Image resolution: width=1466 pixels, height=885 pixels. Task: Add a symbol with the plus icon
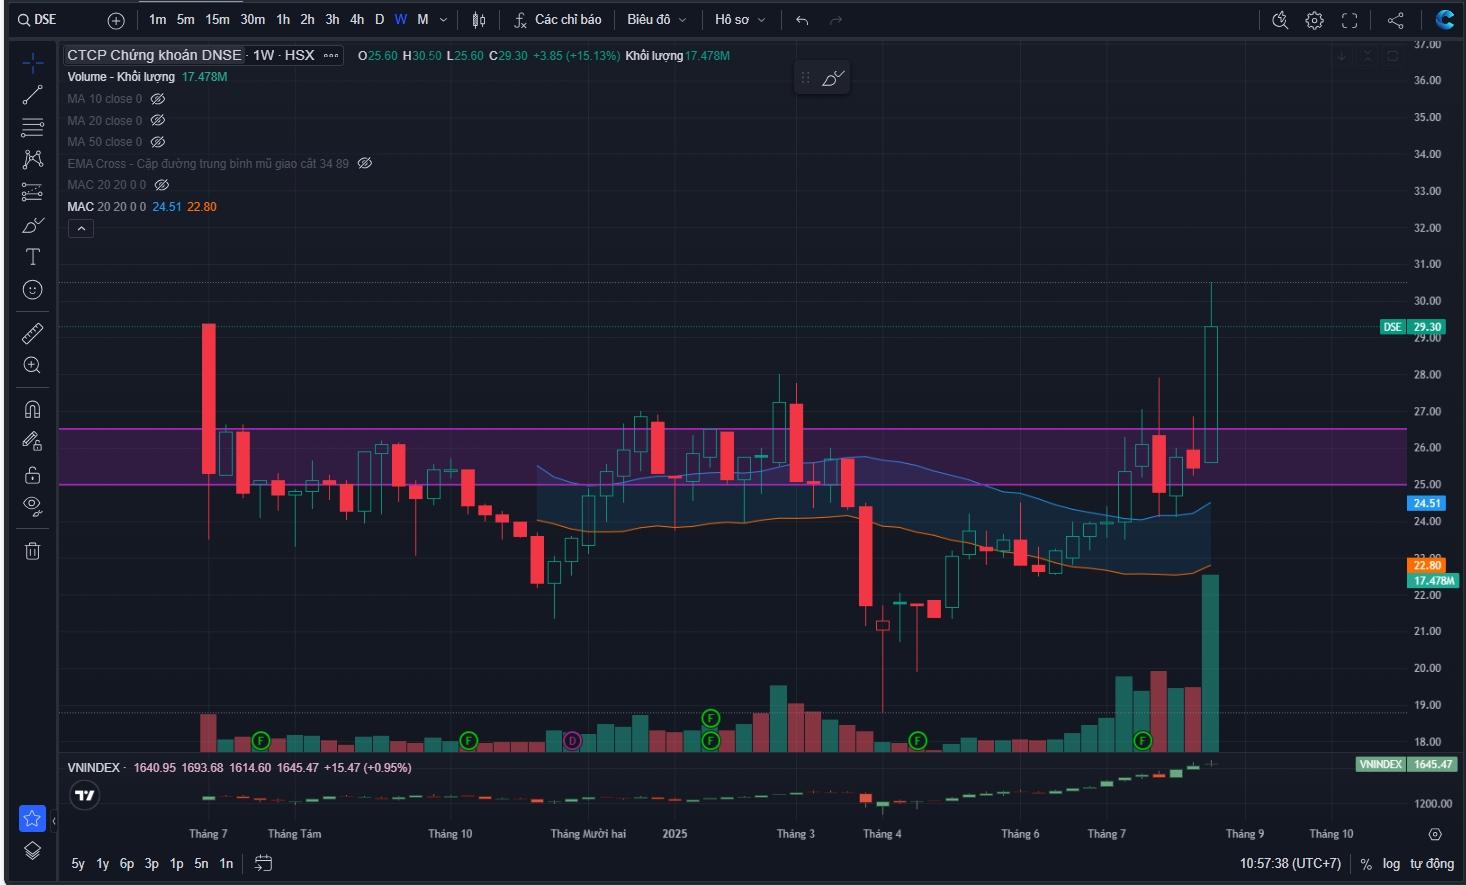(x=116, y=20)
